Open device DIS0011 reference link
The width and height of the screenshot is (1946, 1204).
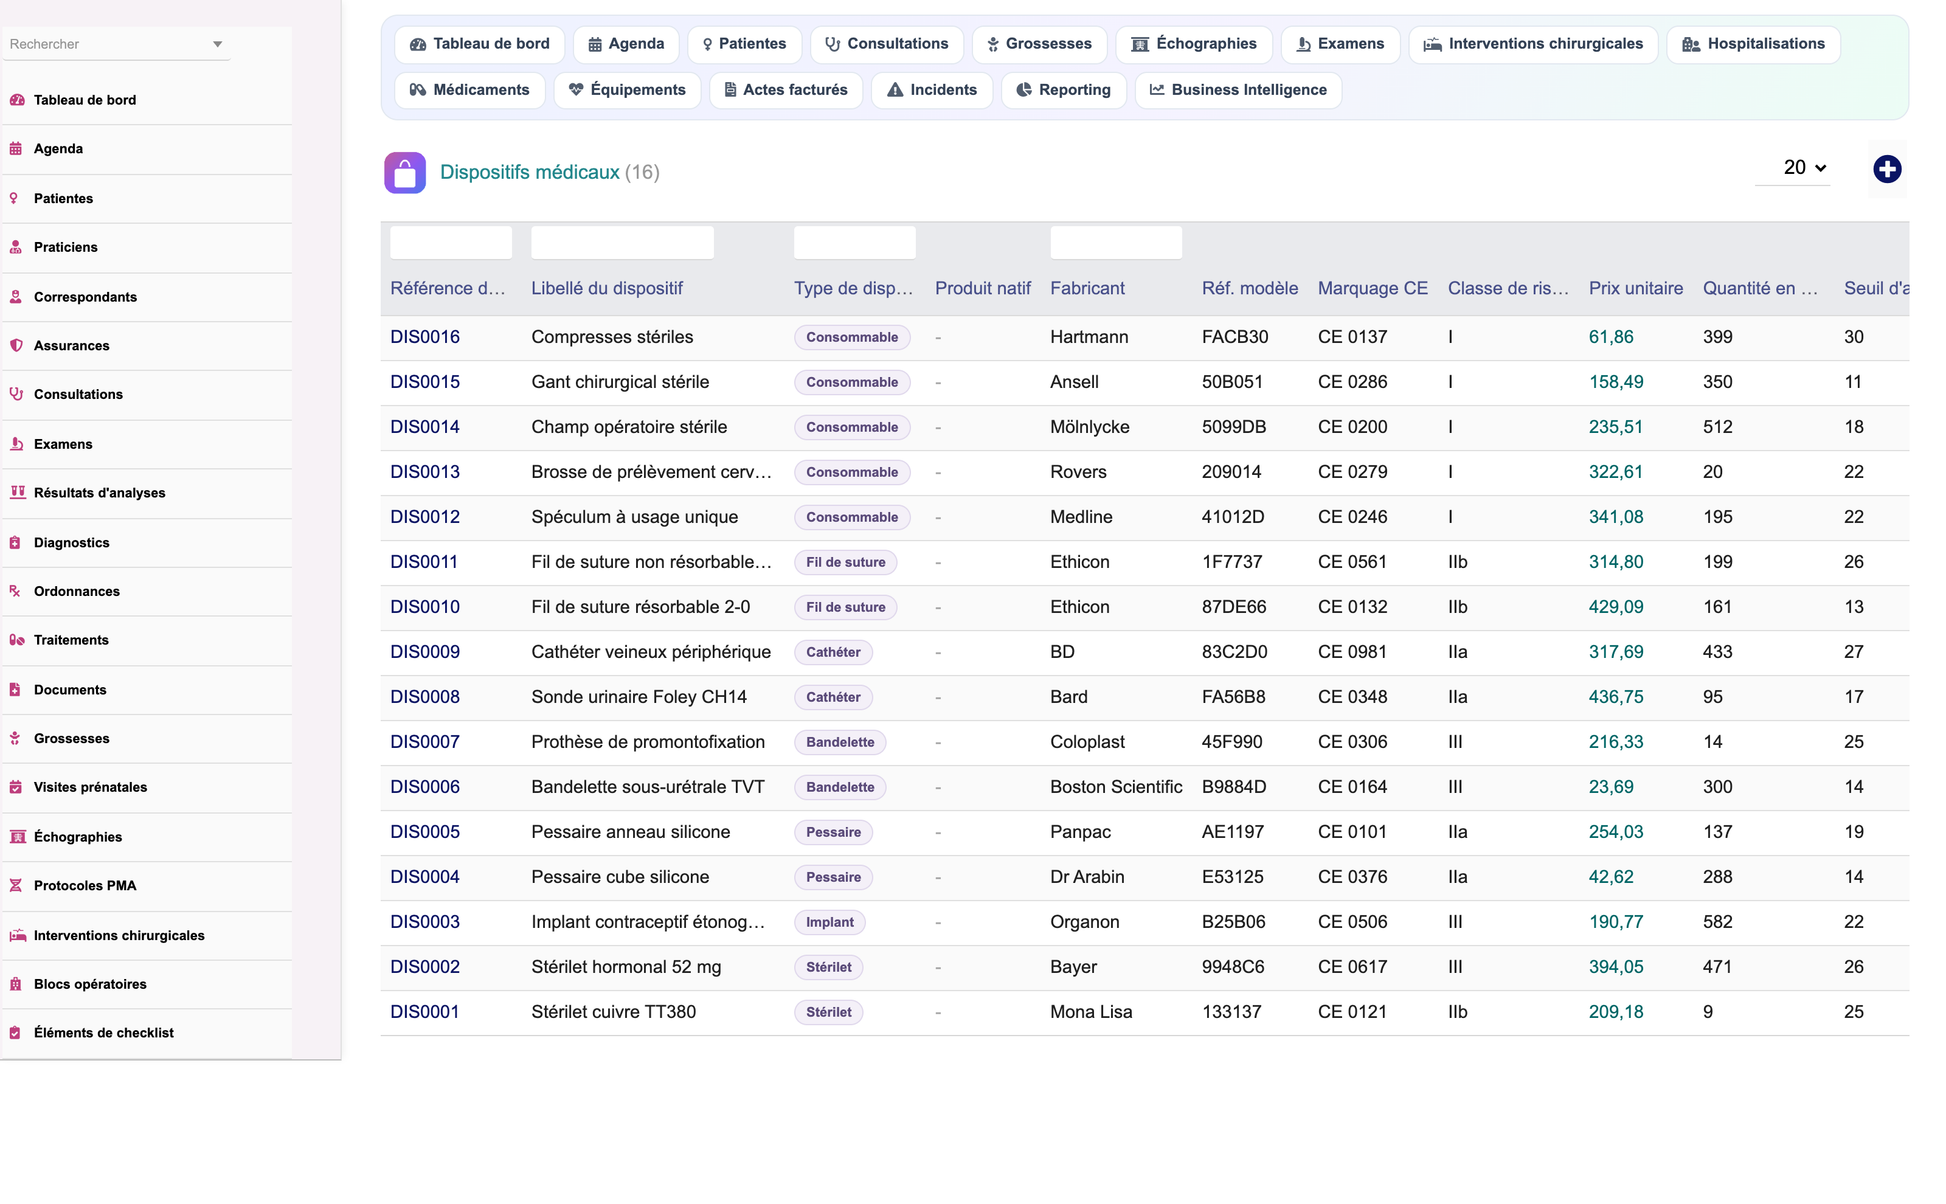tap(424, 562)
